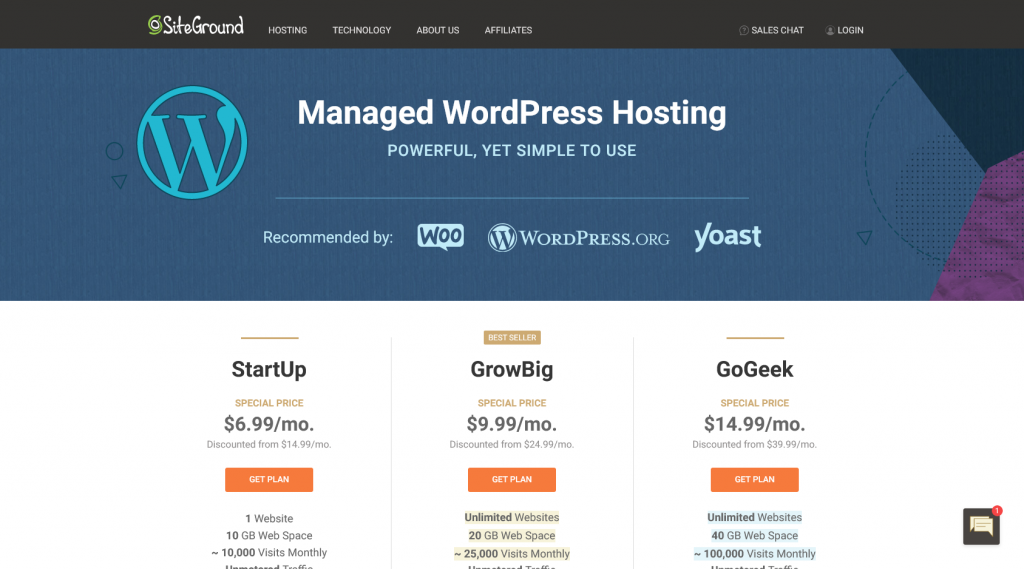This screenshot has width=1024, height=569.
Task: Click the SiteGround logo
Action: pos(196,25)
